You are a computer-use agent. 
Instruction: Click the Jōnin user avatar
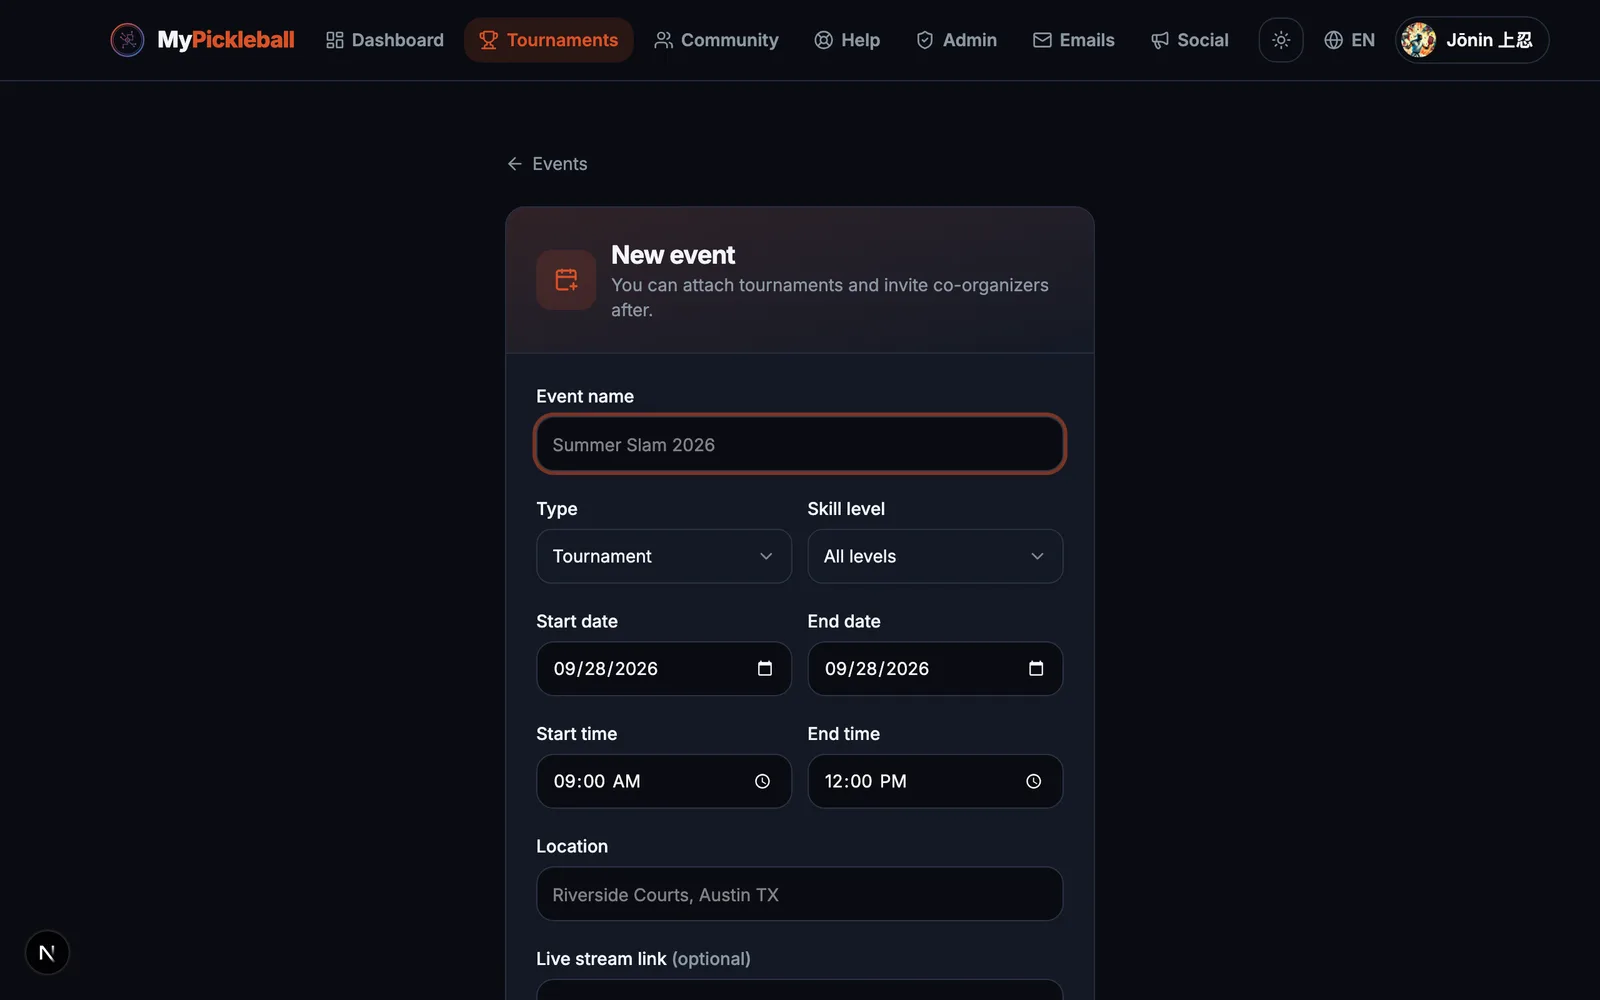click(1418, 40)
